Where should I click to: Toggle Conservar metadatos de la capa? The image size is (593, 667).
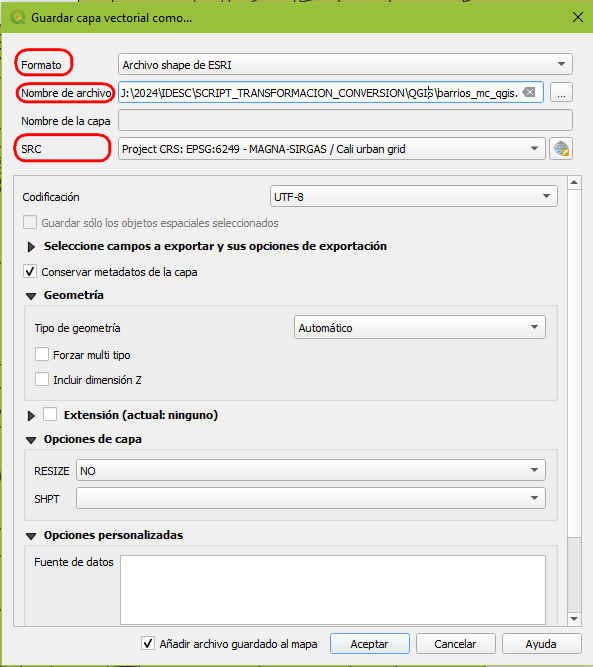click(x=30, y=271)
